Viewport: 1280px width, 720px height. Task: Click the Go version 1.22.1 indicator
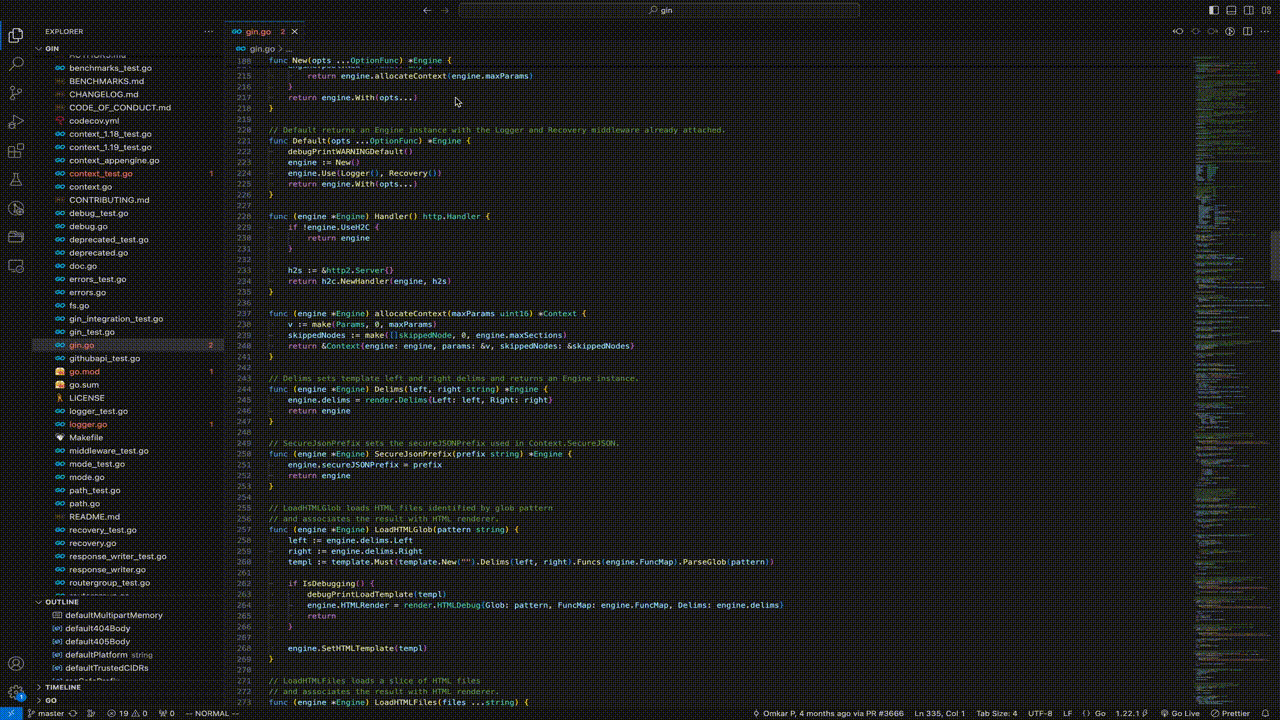pos(1130,713)
